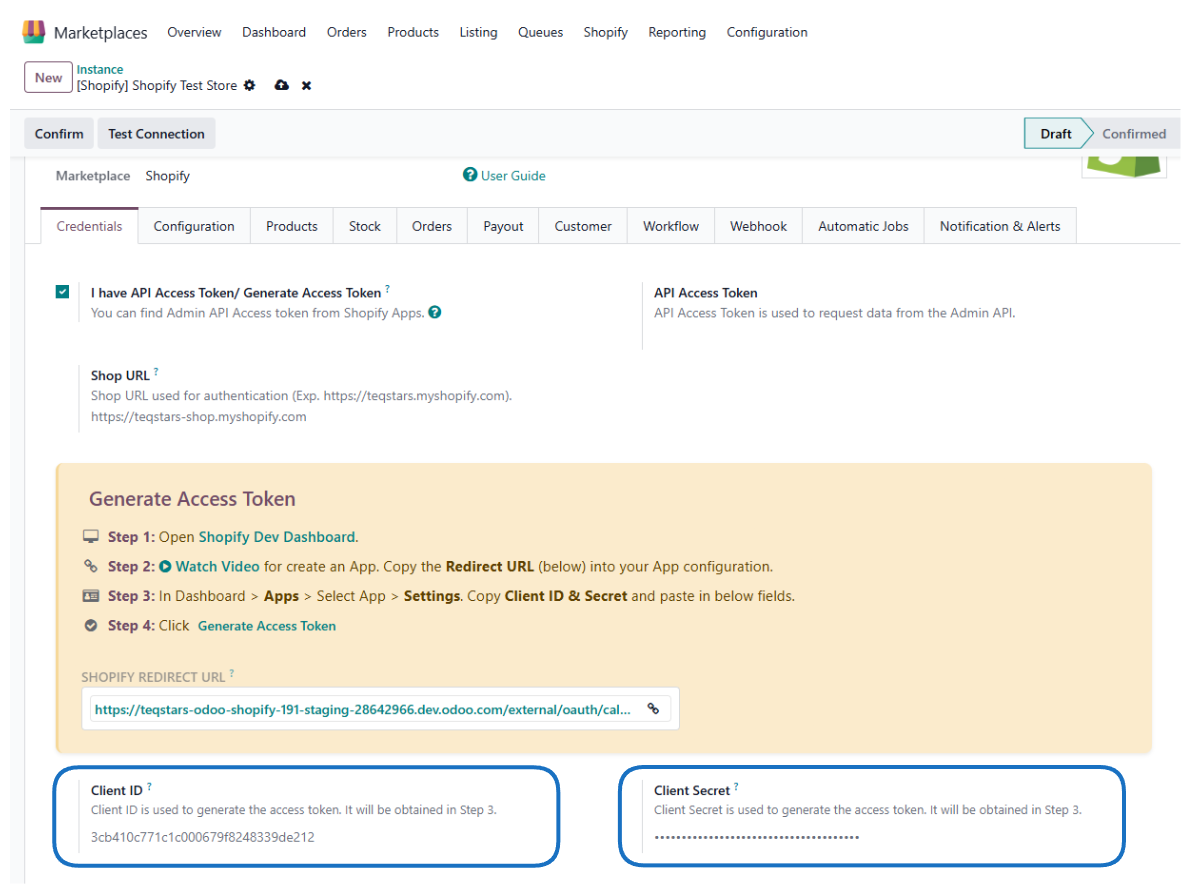Screen dimensions: 1190x893
Task: Click the Marketplaces app logo icon
Action: pos(33,32)
